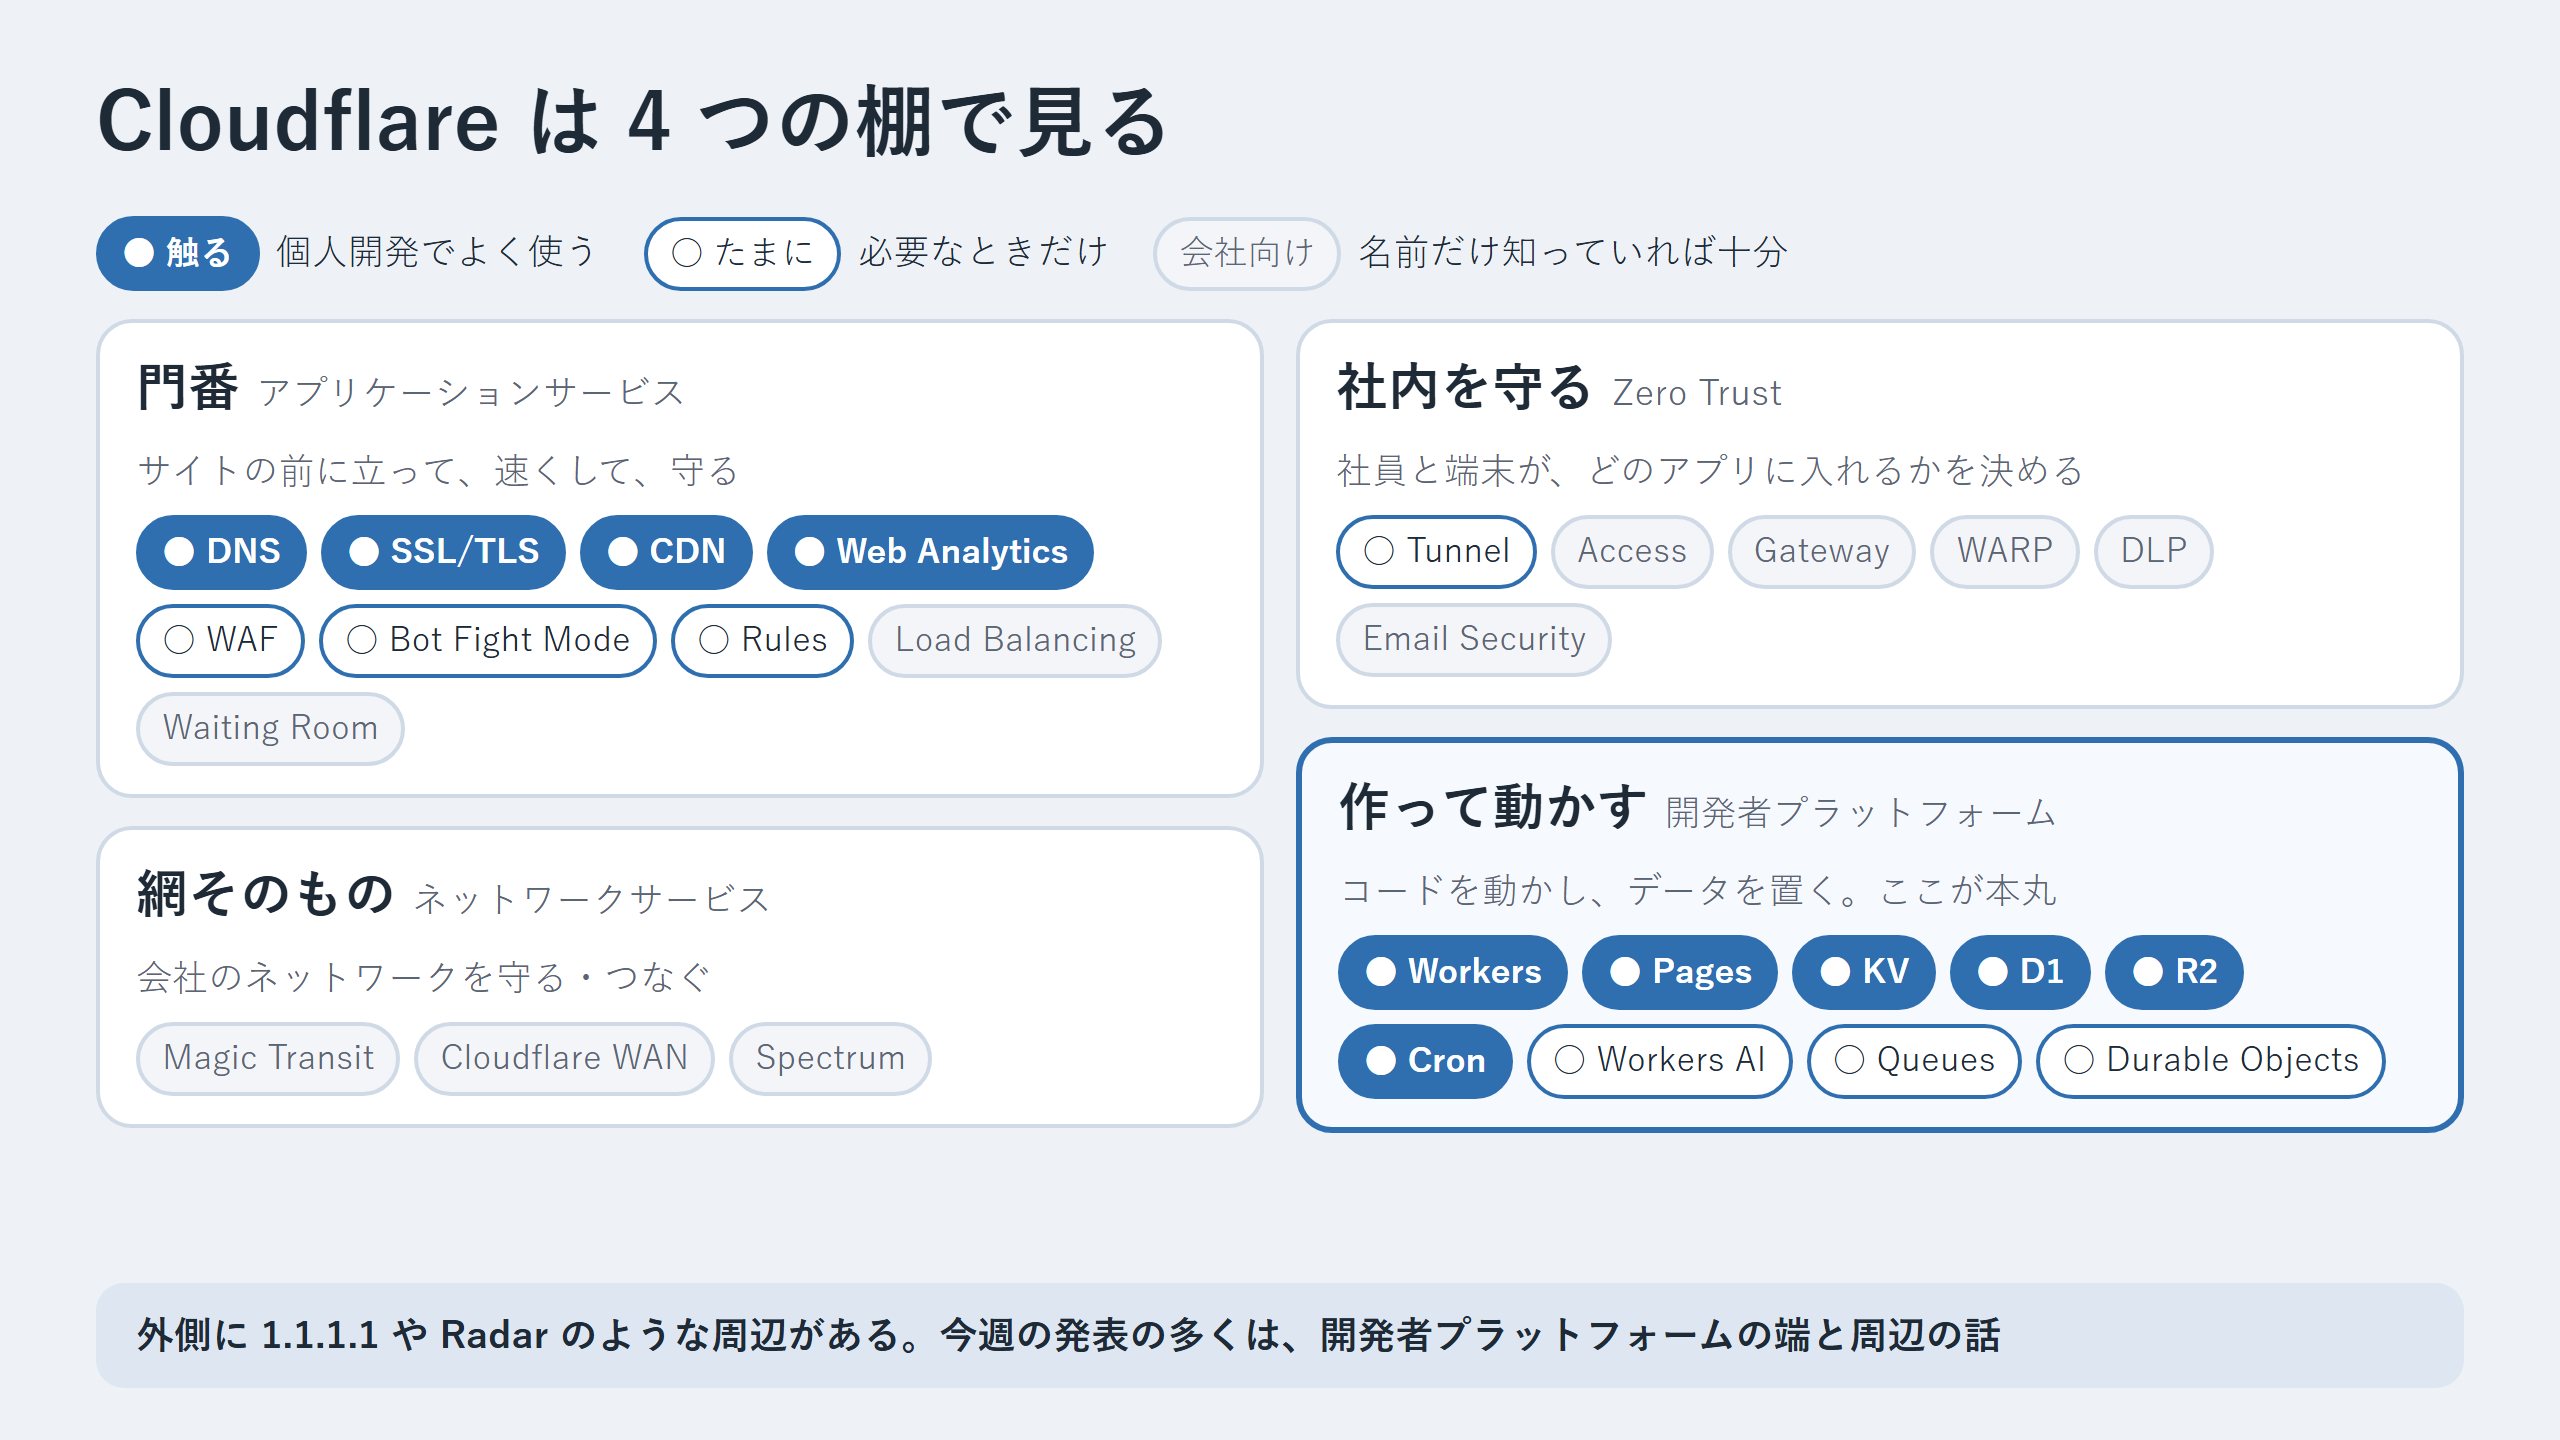2560x1440 pixels.
Task: Click the Waiting Room tag
Action: click(x=270, y=728)
